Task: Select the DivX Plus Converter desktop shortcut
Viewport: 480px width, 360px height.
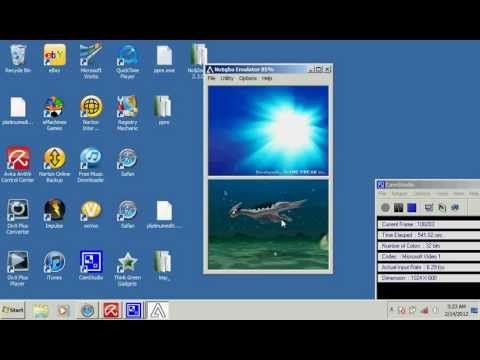Action: (18, 217)
